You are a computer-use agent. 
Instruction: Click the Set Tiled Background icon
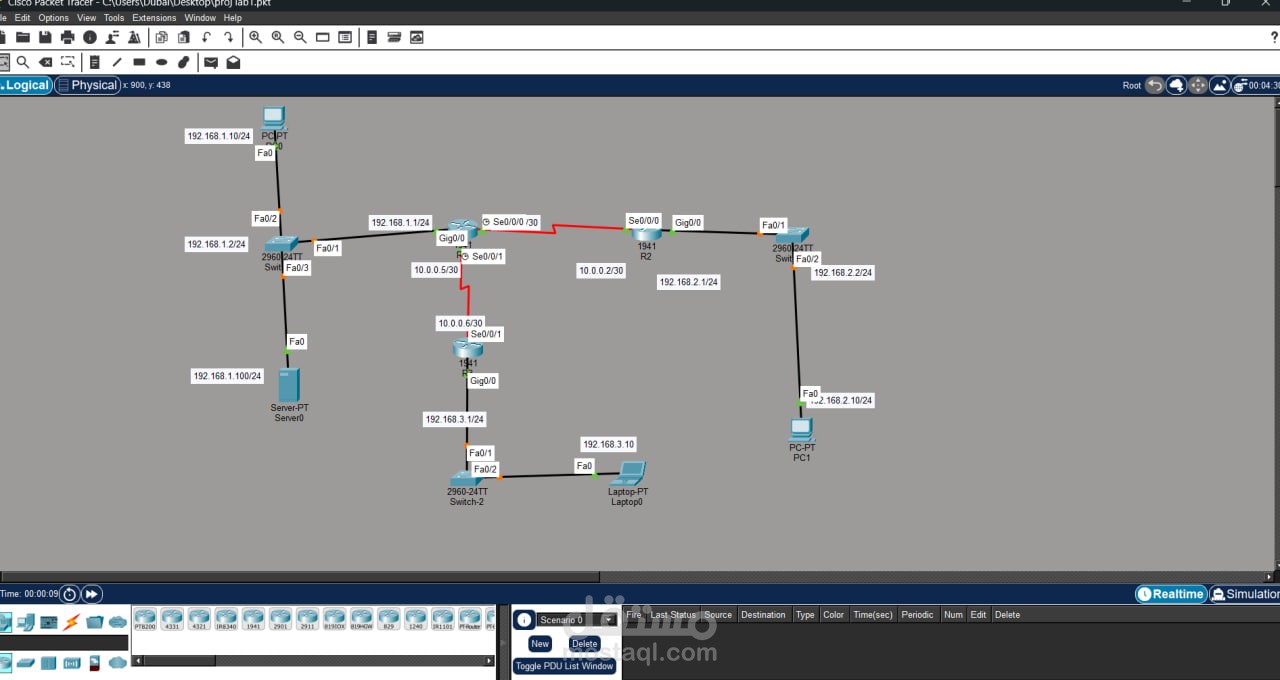(x=1220, y=85)
